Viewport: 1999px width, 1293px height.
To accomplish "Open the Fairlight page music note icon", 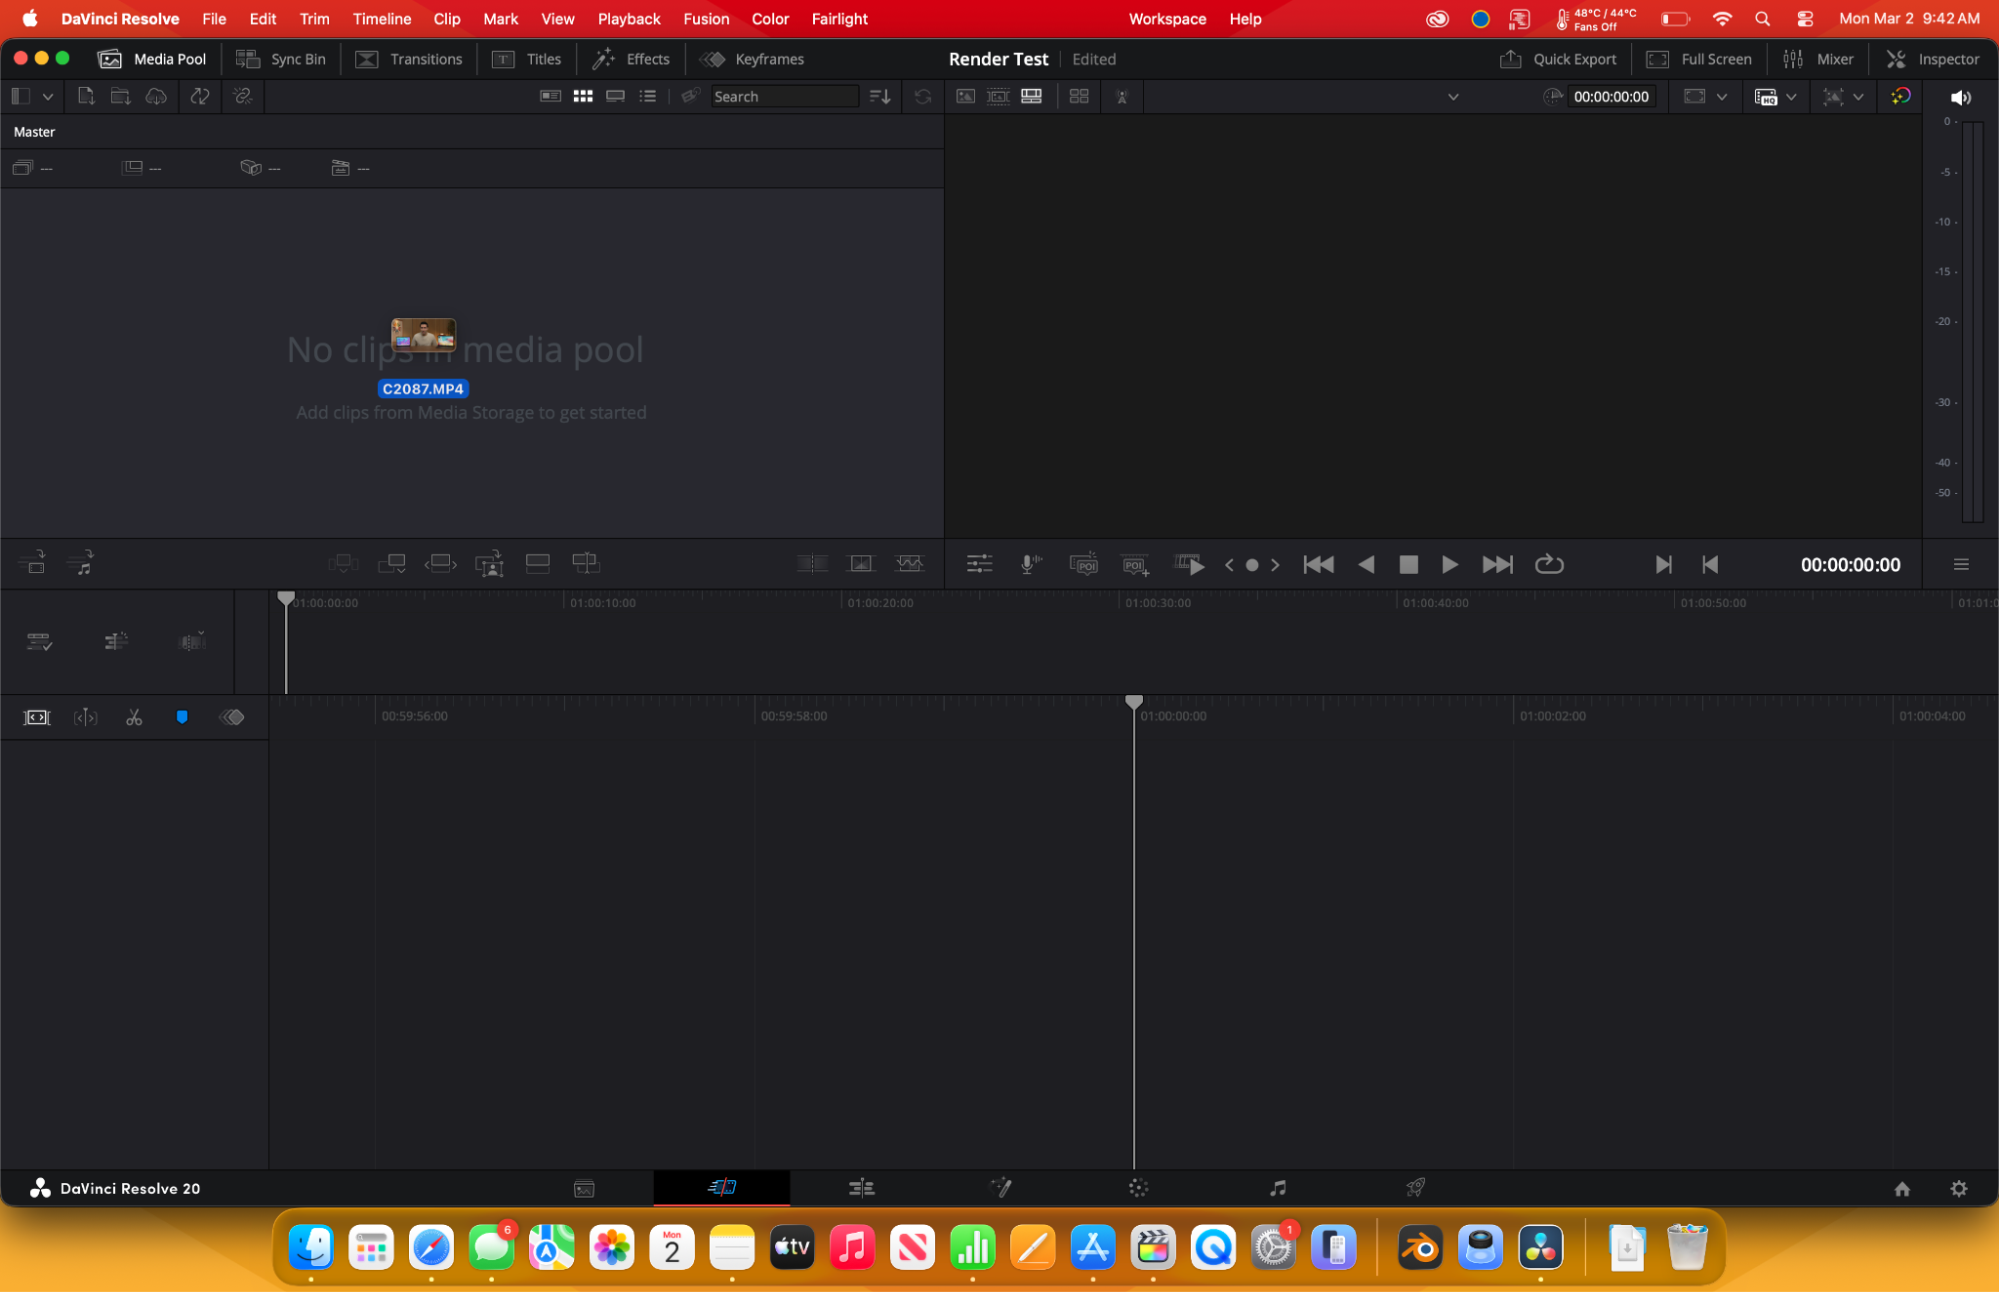I will tap(1277, 1188).
